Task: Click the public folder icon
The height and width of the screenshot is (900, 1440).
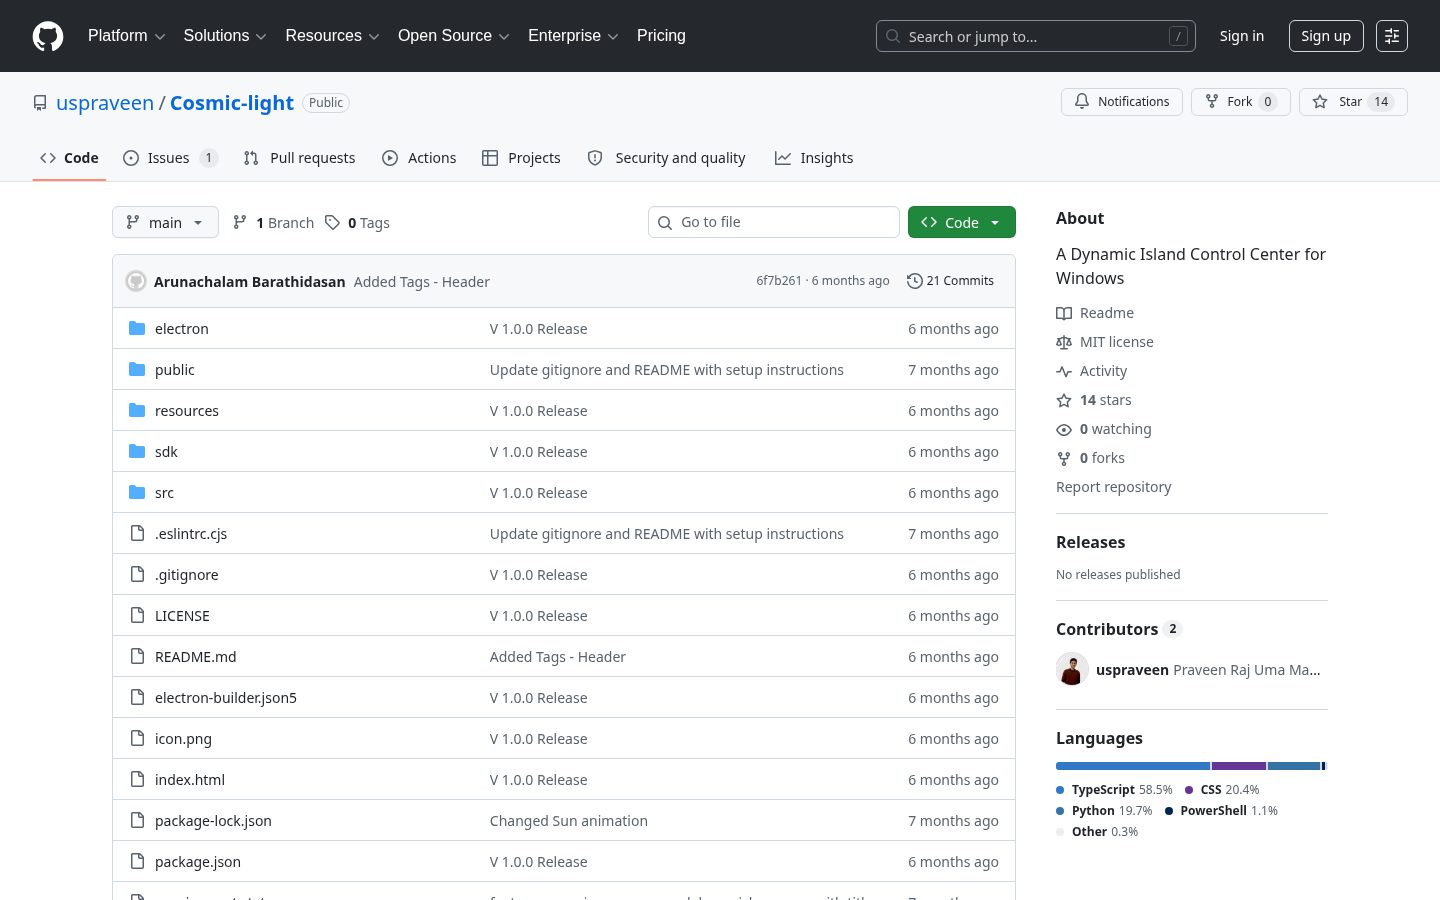Action: 137,369
